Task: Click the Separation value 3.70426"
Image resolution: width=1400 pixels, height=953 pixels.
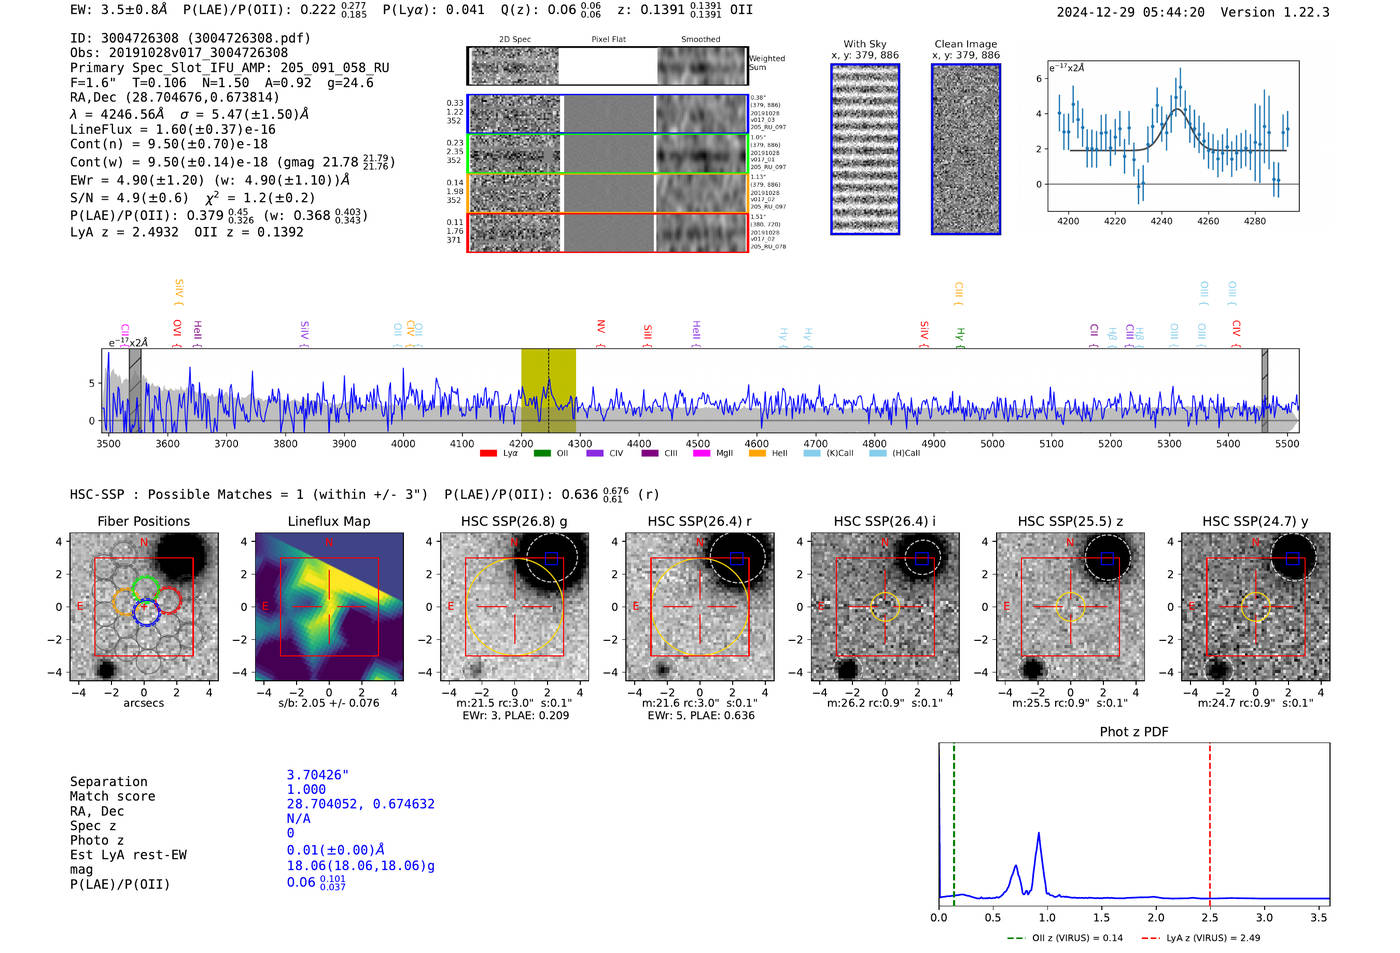Action: 318,775
